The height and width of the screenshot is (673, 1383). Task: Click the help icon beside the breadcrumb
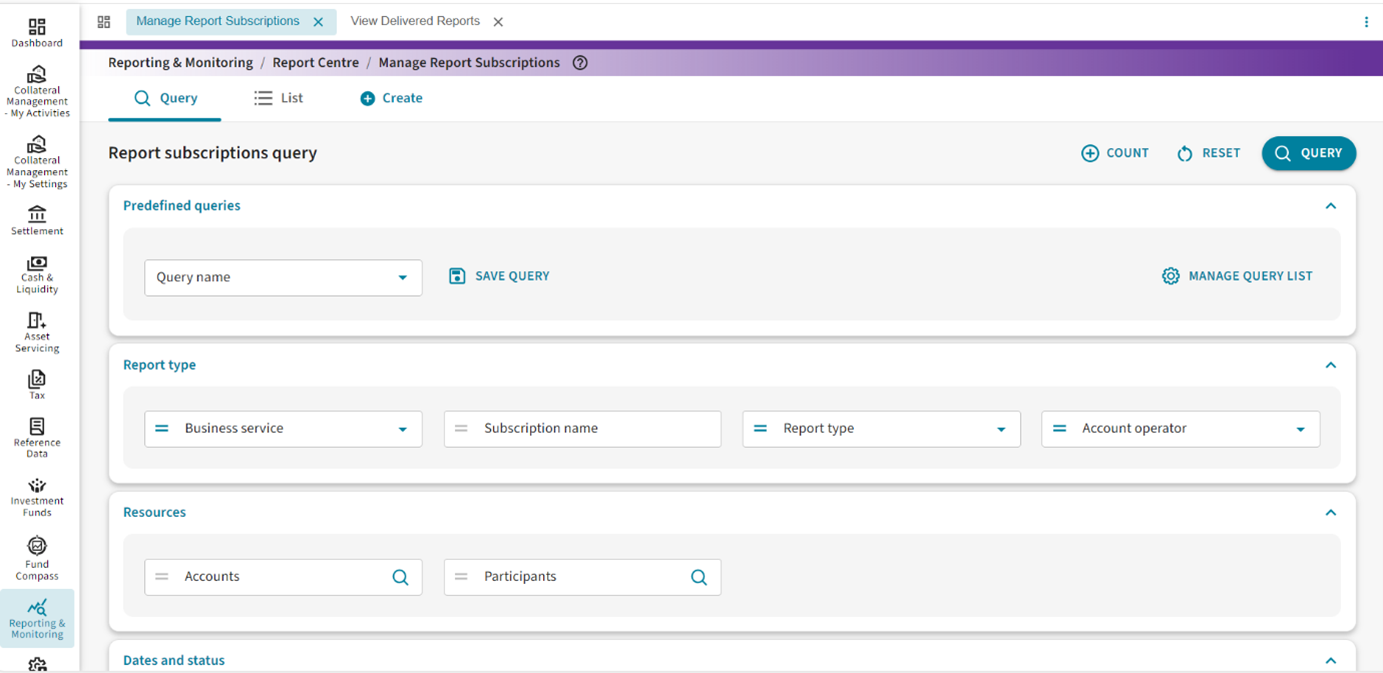tap(580, 63)
